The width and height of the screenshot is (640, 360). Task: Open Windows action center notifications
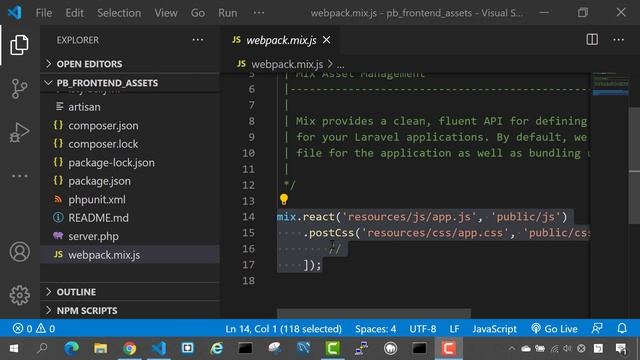click(621, 349)
